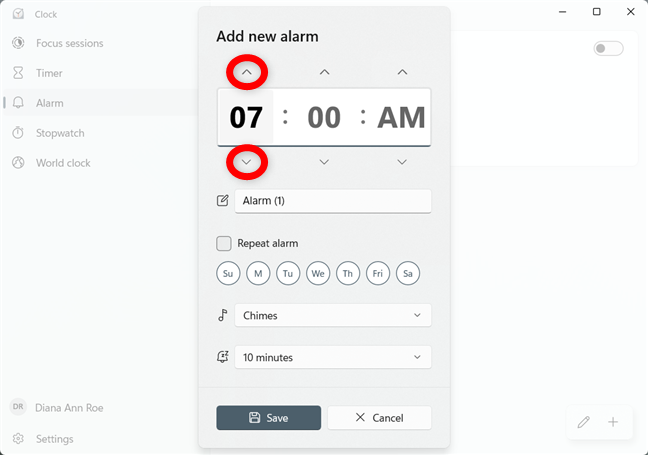Toggle Sunday repeat day button
648x455 pixels.
click(228, 273)
